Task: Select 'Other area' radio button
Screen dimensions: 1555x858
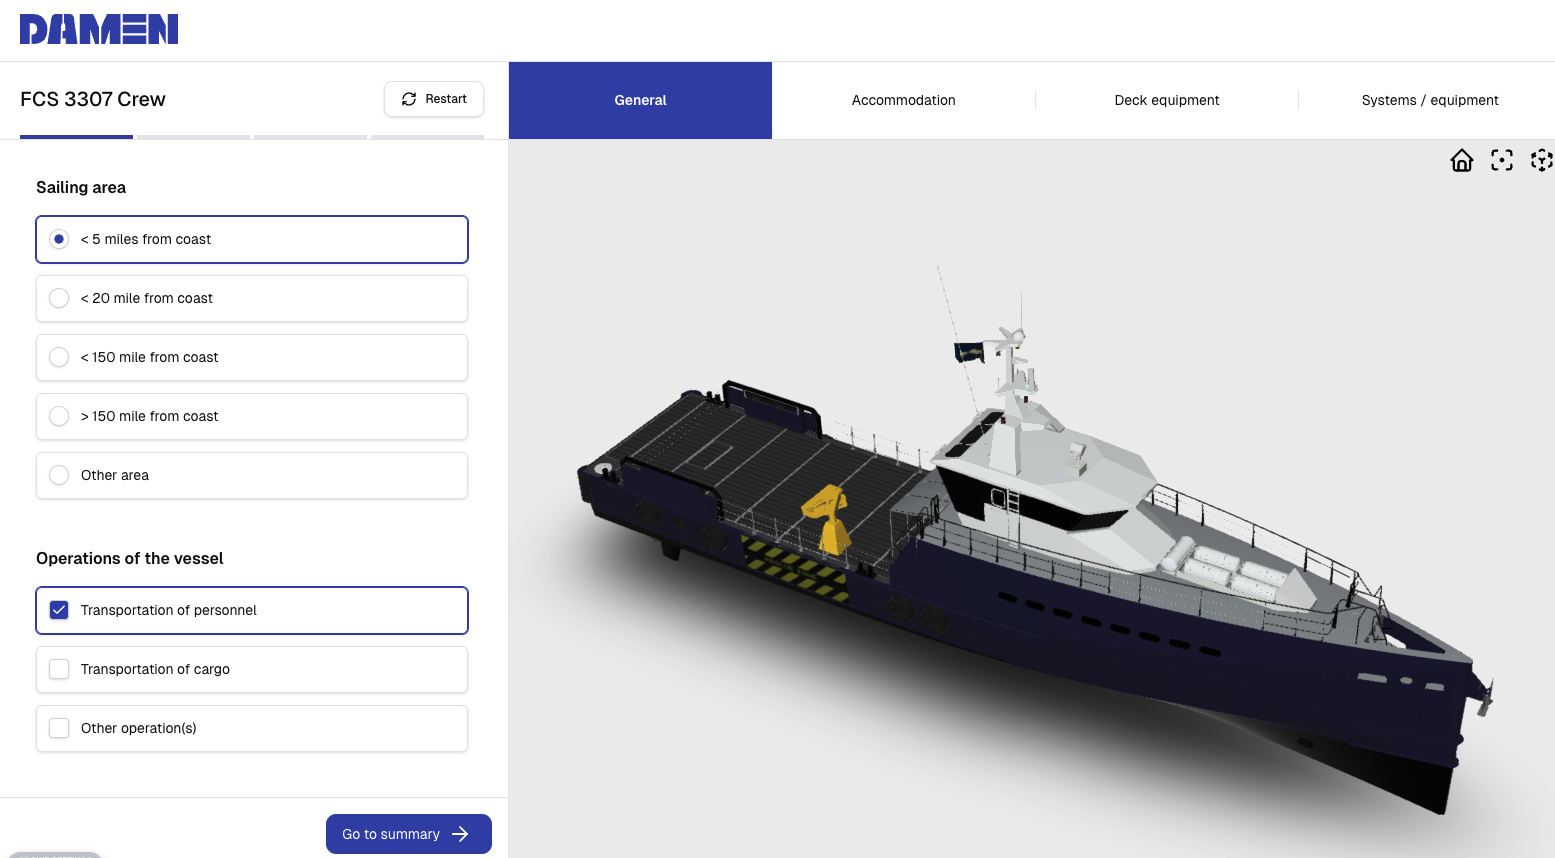Action: 252,476
